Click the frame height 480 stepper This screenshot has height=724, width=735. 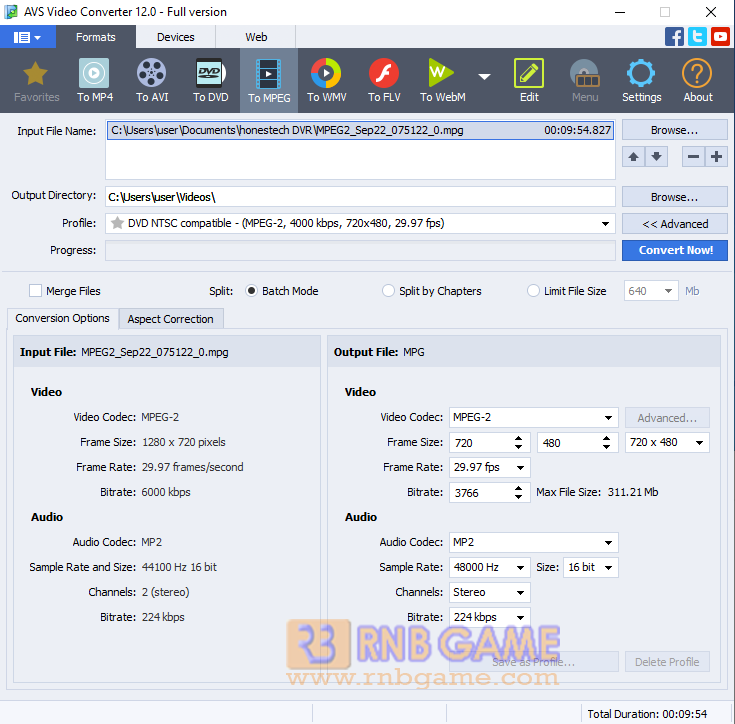606,442
